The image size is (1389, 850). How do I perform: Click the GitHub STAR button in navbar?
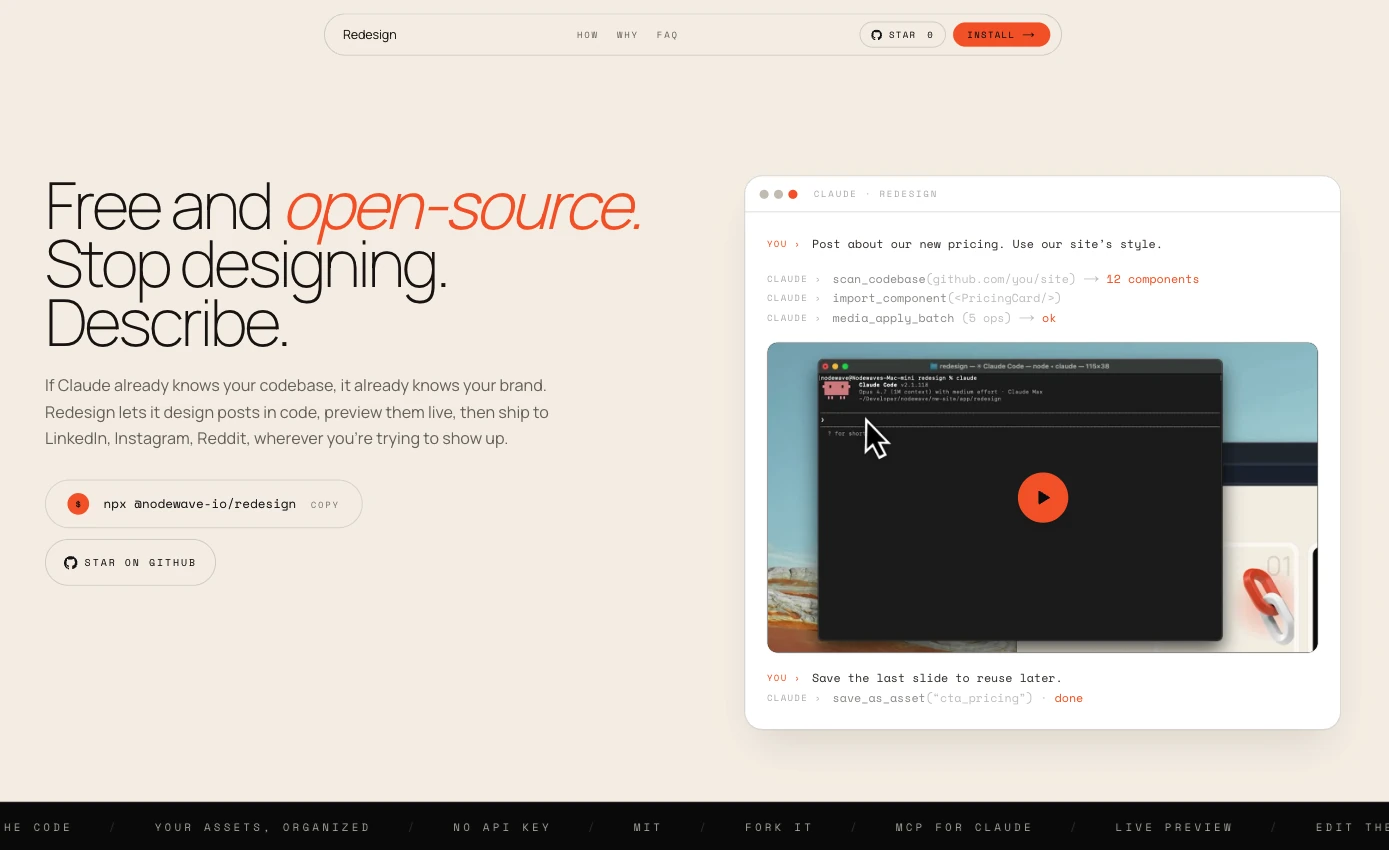pos(902,35)
